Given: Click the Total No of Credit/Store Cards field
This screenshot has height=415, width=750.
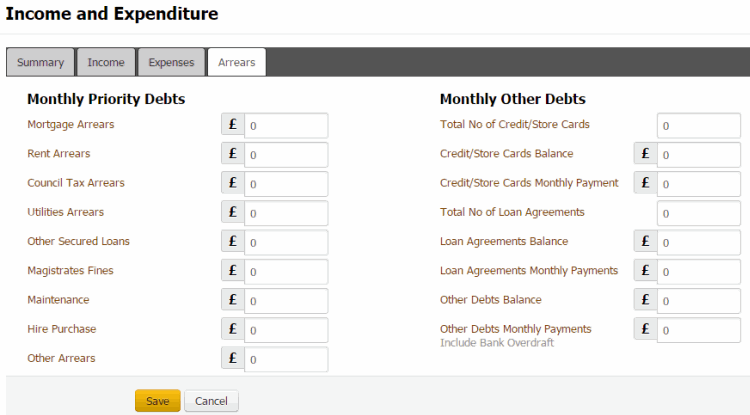Looking at the screenshot, I should (x=699, y=126).
